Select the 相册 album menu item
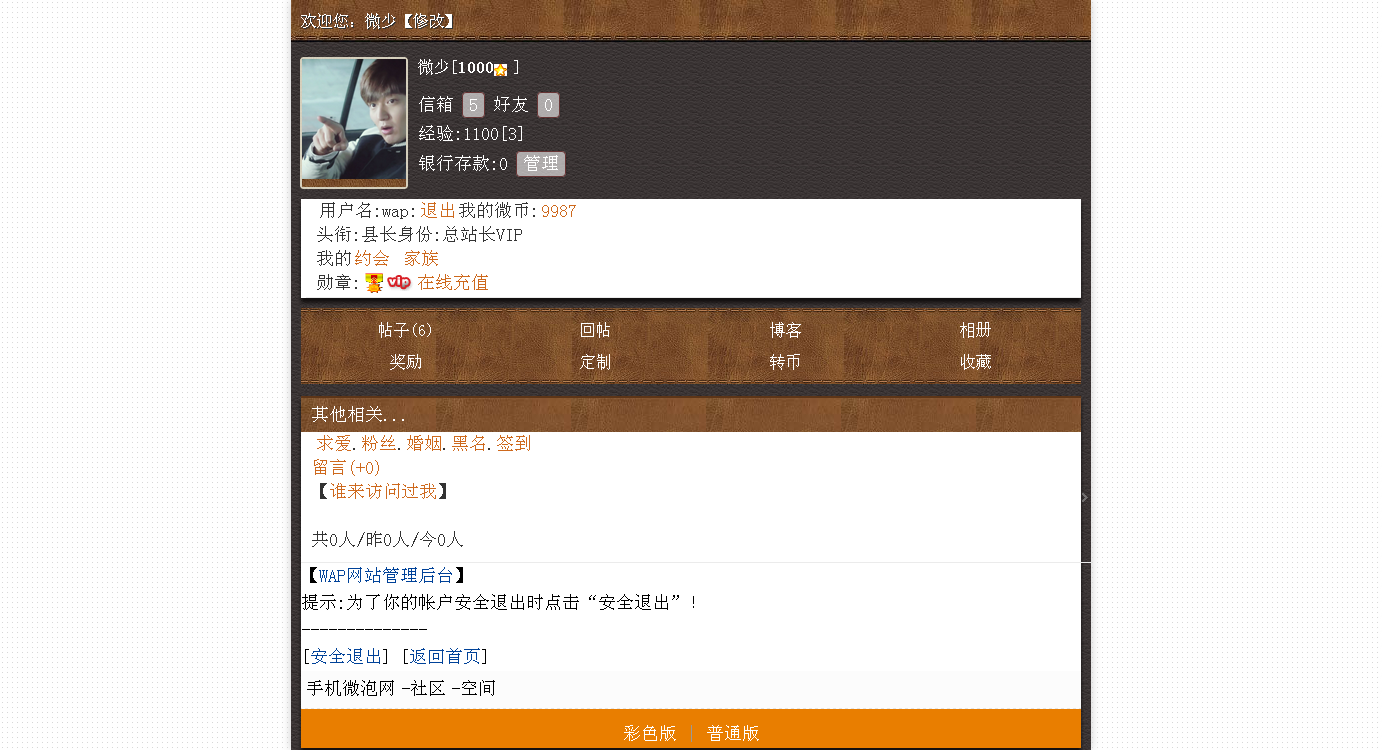1382x750 pixels. tap(976, 330)
